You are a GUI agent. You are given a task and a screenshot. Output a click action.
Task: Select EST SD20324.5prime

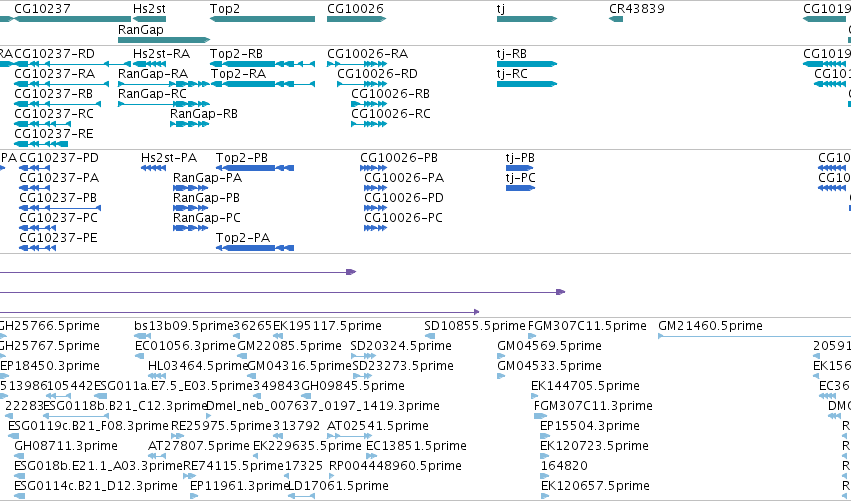pyautogui.click(x=401, y=346)
